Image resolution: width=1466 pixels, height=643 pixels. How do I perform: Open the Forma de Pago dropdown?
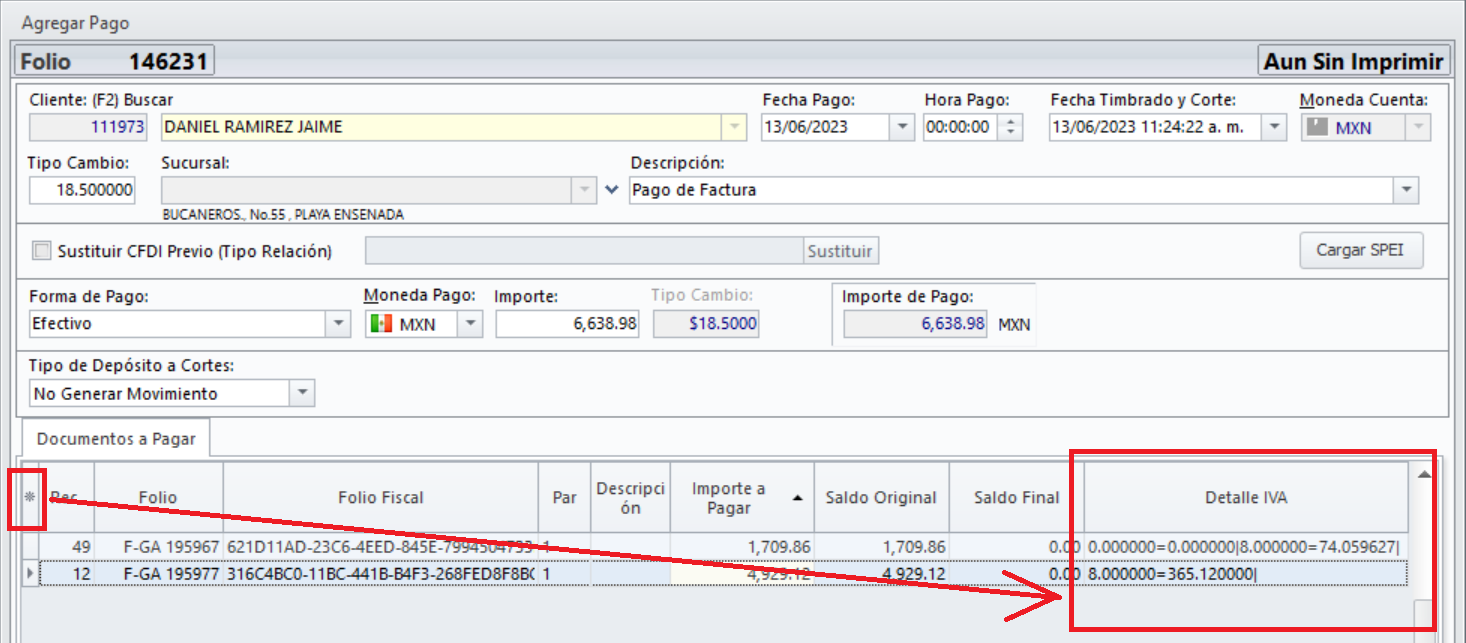338,324
